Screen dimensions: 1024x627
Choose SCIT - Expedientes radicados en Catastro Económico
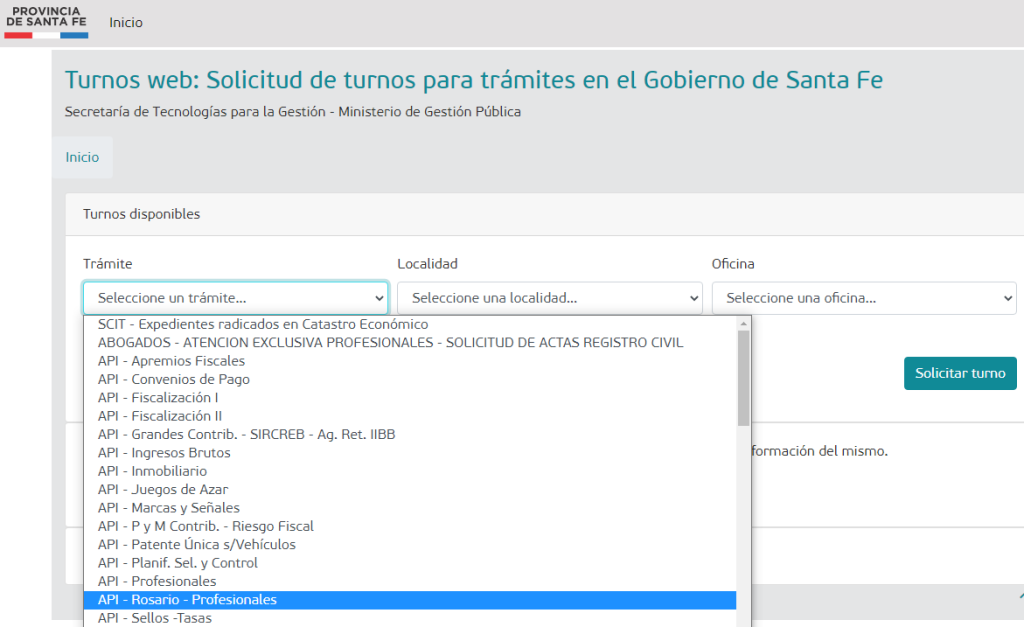[x=263, y=324]
